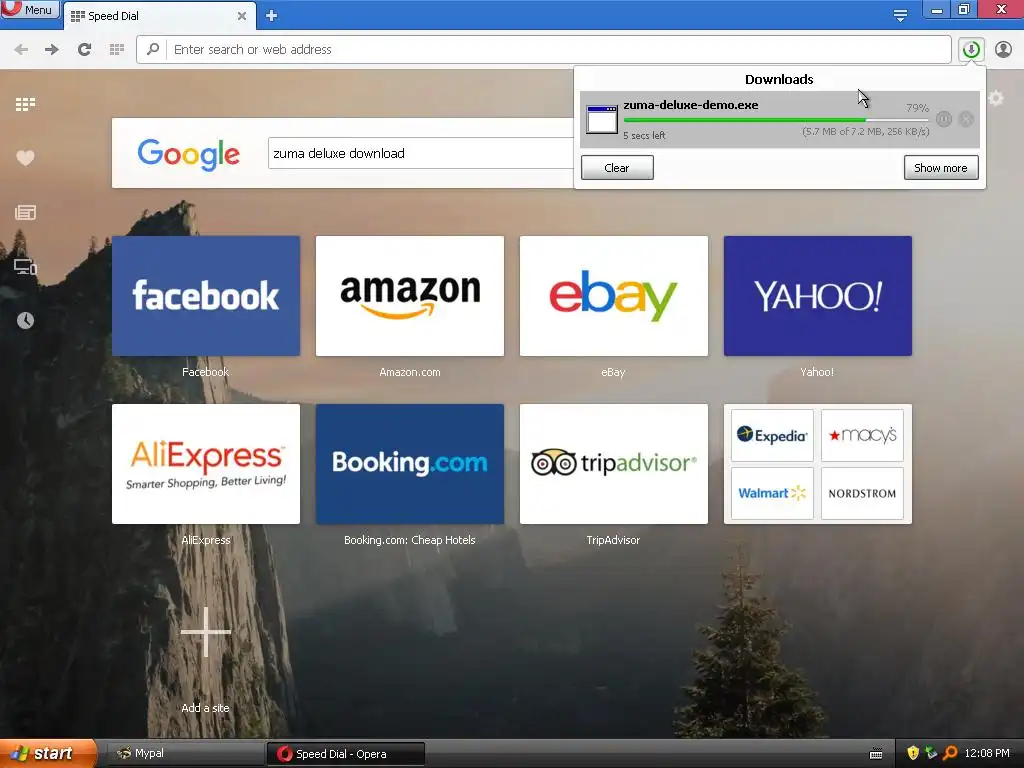Go forward to next page
This screenshot has height=768, width=1024.
(x=52, y=50)
